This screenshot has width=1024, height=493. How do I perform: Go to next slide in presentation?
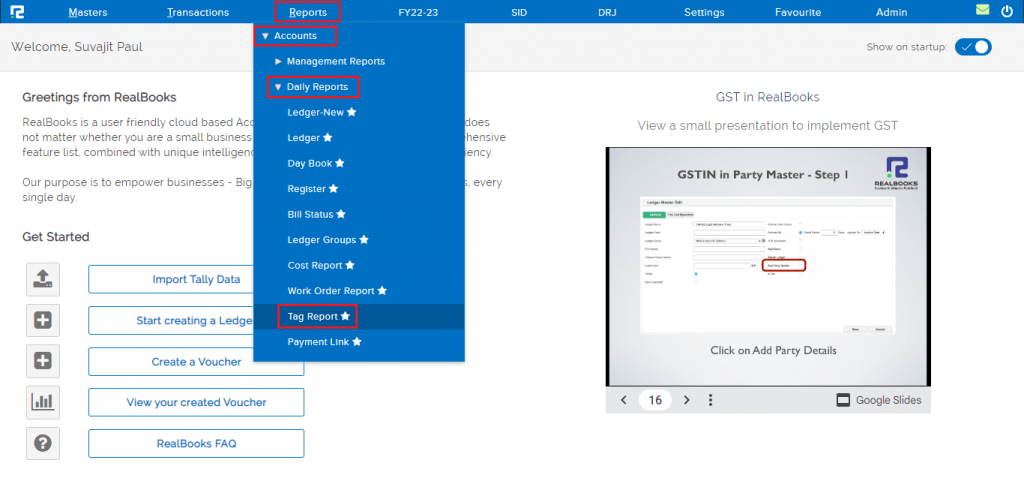pos(686,400)
